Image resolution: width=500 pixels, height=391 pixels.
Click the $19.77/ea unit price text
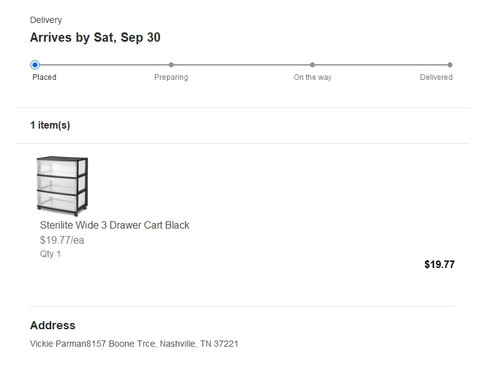[62, 240]
